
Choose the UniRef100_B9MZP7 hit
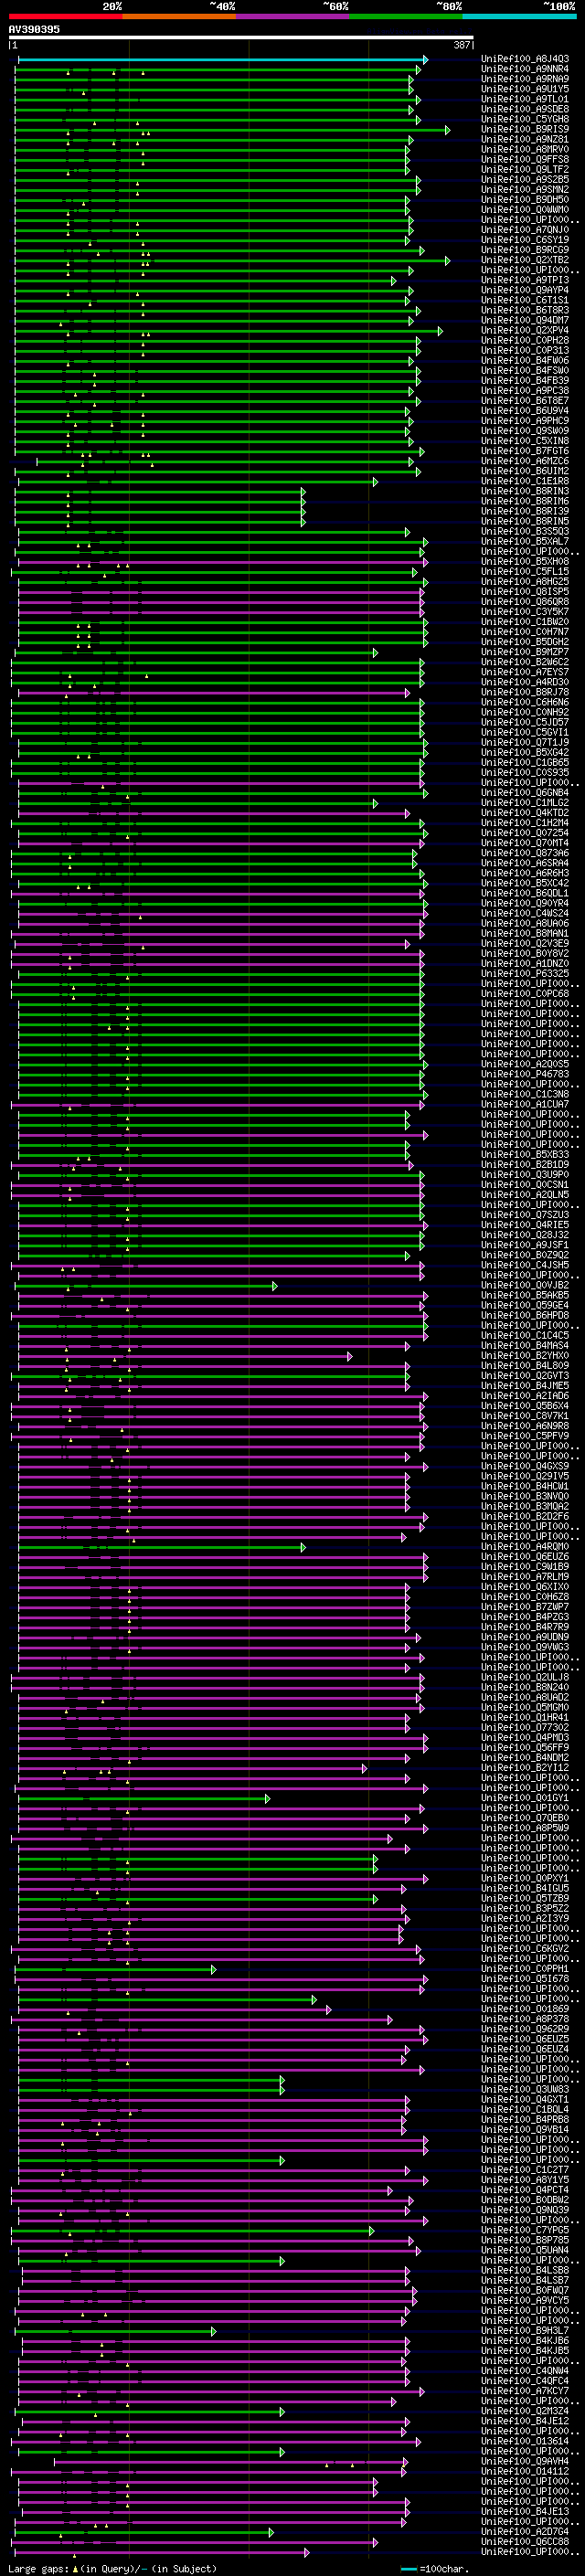(525, 652)
